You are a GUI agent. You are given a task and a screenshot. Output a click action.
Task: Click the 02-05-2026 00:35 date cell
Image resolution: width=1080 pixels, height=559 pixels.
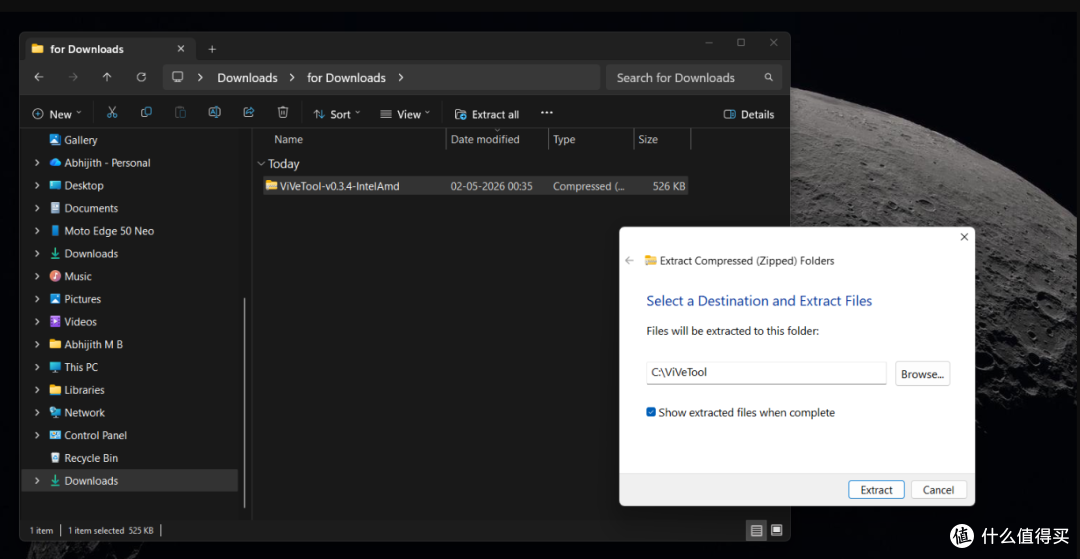click(492, 186)
